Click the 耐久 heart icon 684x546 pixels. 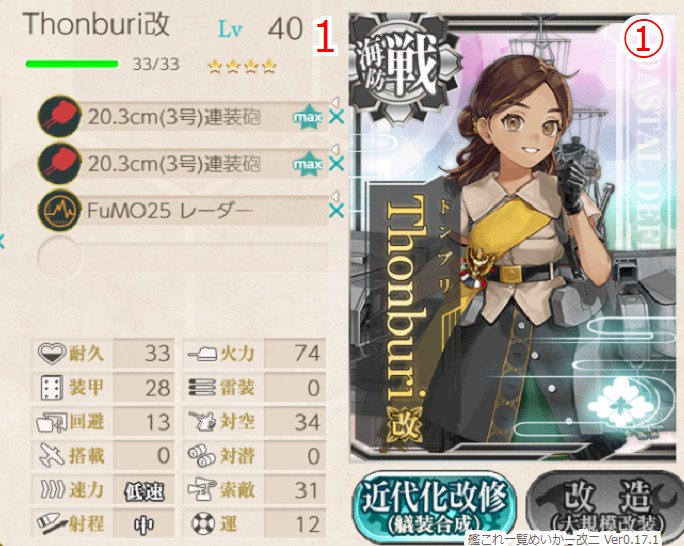[51, 352]
